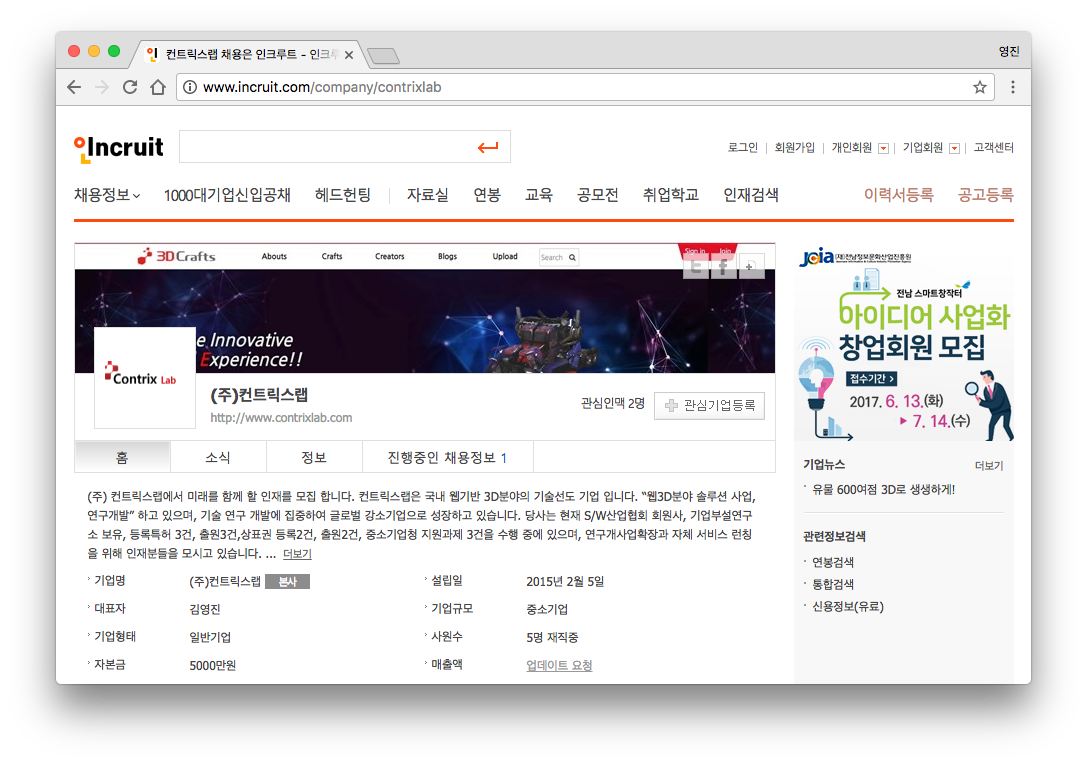Expand the 기업회원 dropdown arrow
This screenshot has width=1087, height=764.
pyautogui.click(x=955, y=148)
